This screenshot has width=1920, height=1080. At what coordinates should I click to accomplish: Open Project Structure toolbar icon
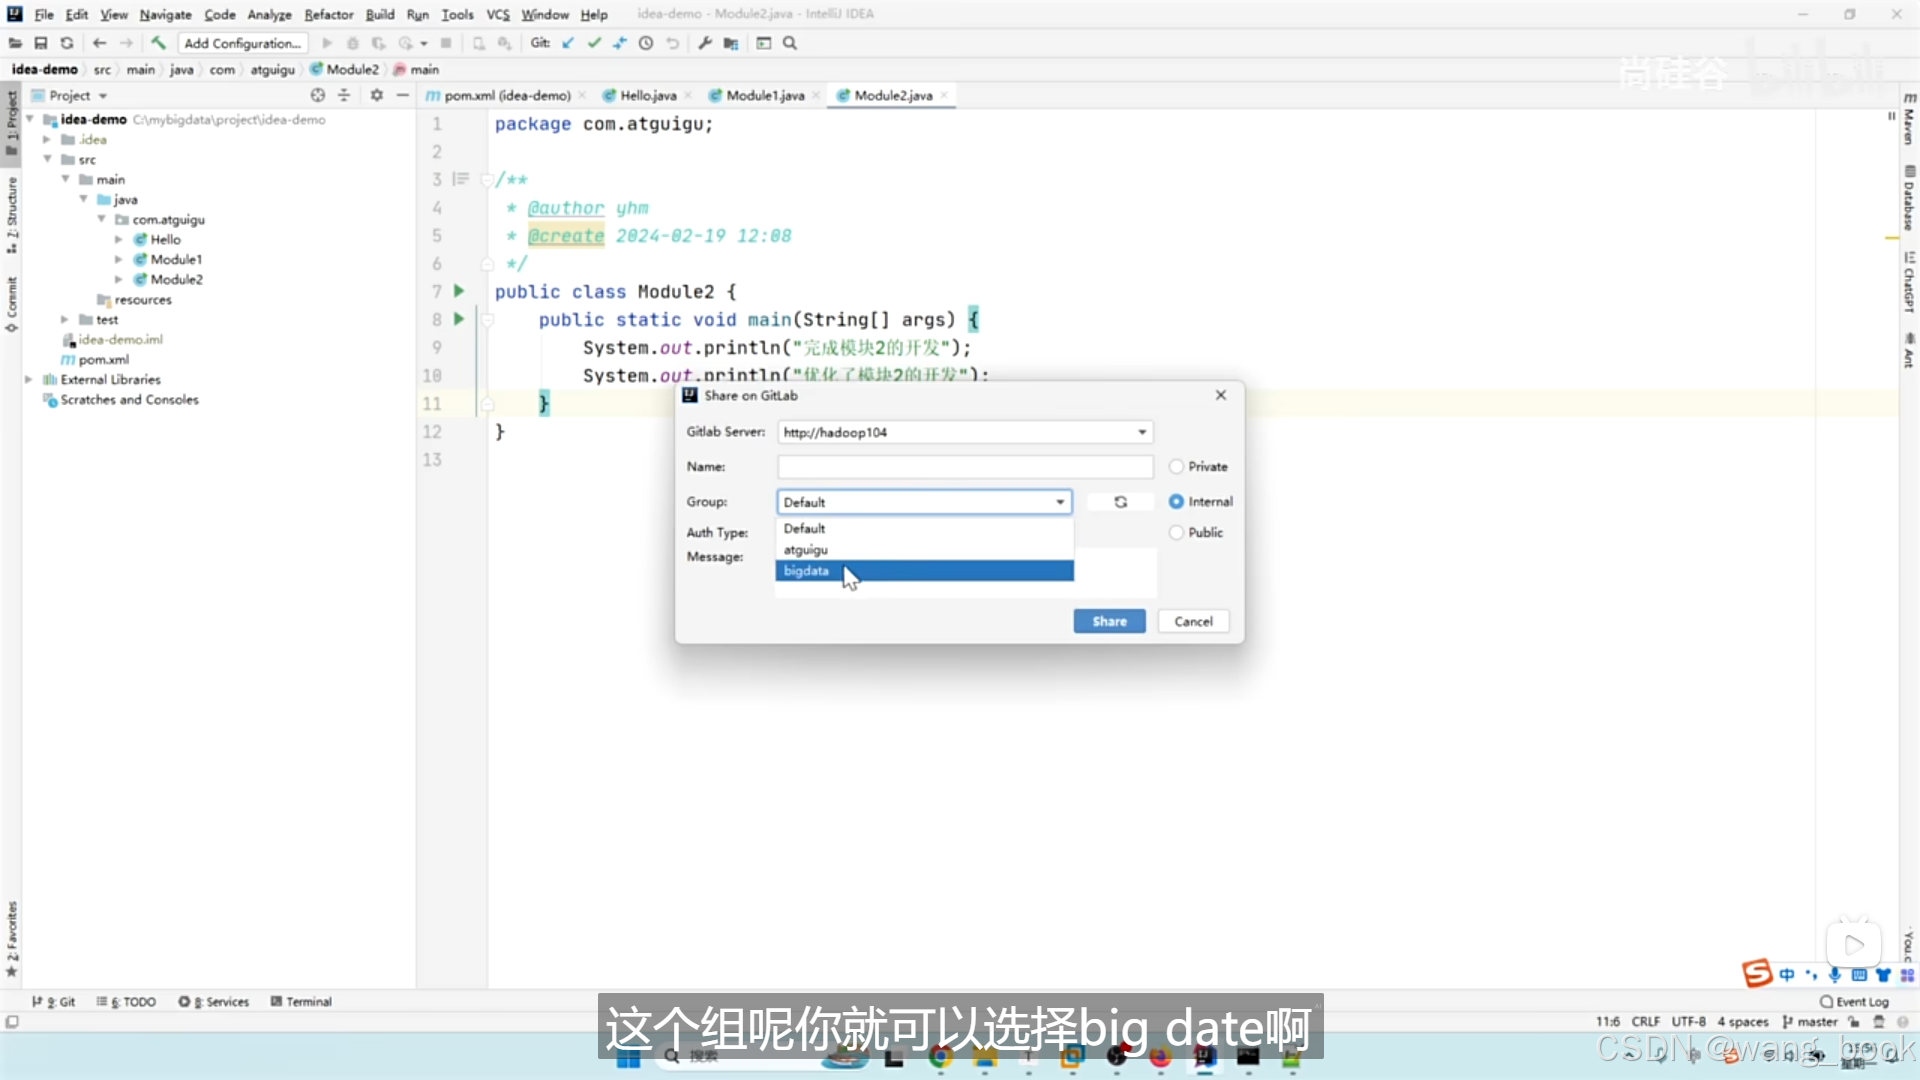731,43
